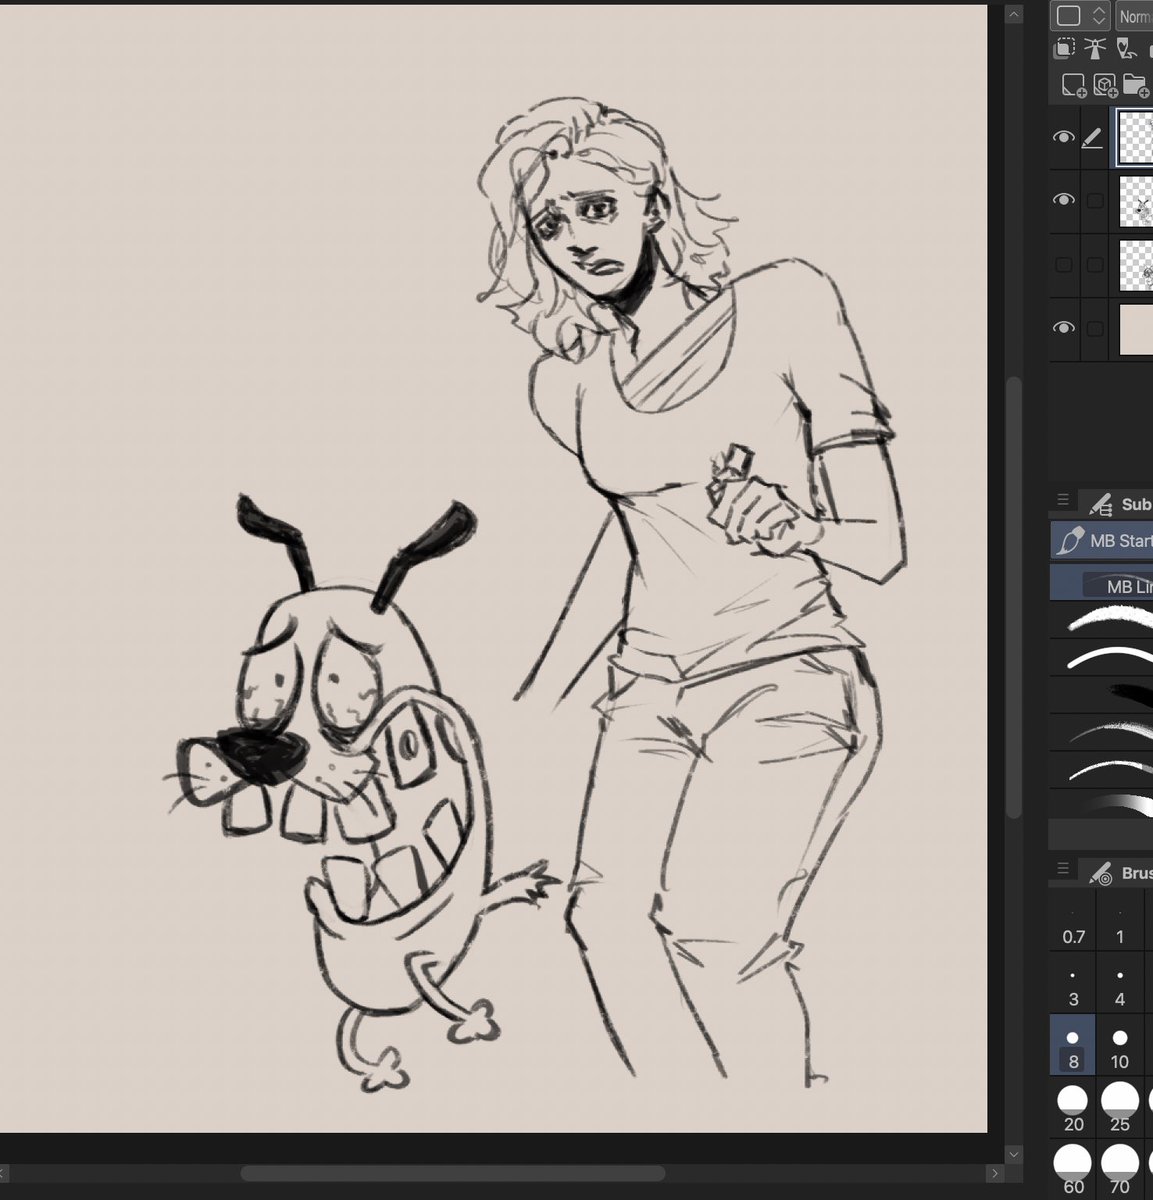
Task: Hide the top selected layer
Action: [x=1064, y=138]
